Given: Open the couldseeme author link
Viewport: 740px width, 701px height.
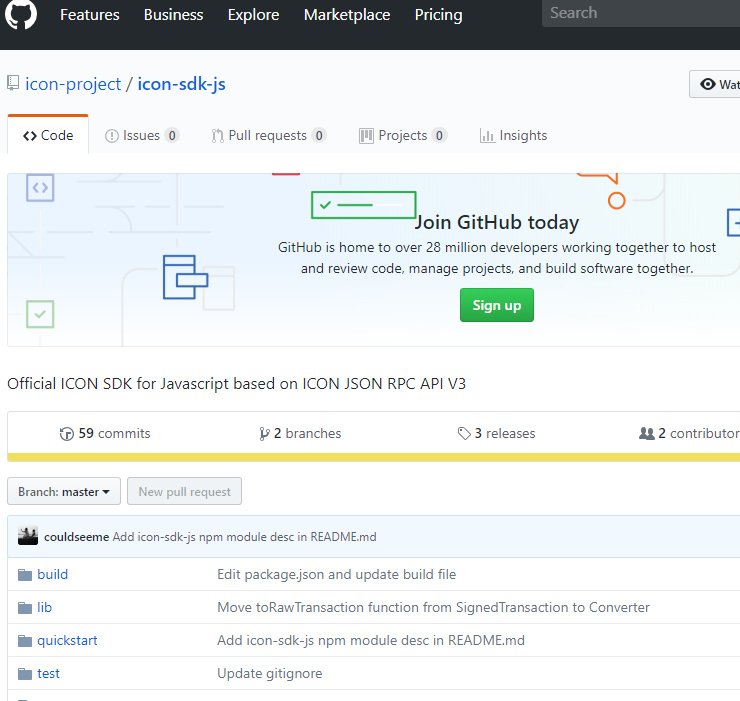Looking at the screenshot, I should pyautogui.click(x=76, y=537).
